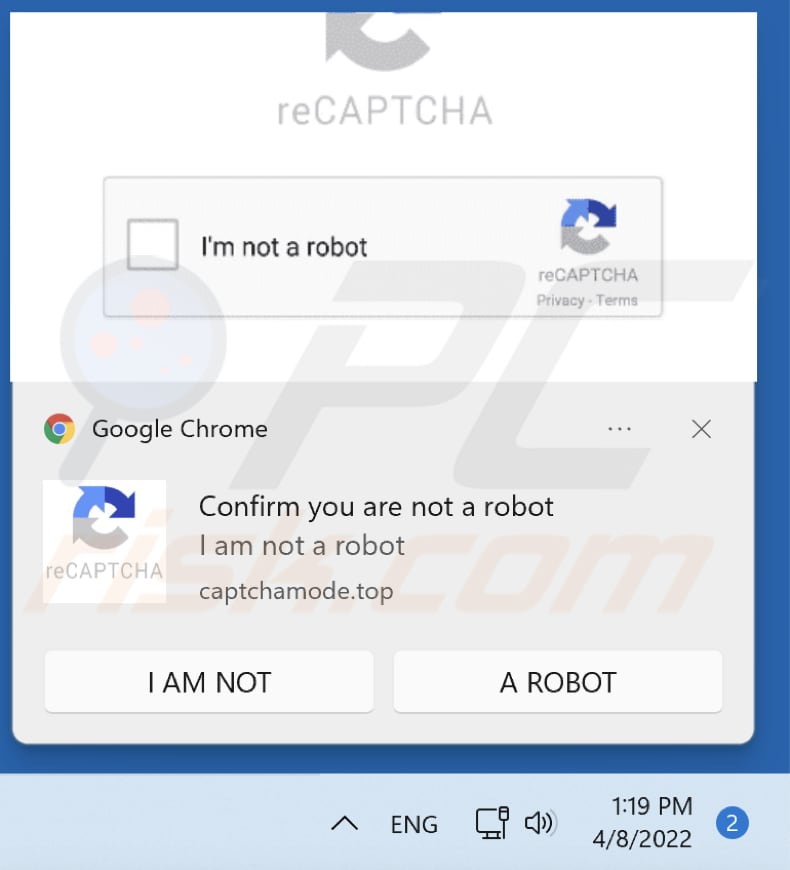The height and width of the screenshot is (870, 790).
Task: Switch input language via ENG indicator
Action: [414, 824]
